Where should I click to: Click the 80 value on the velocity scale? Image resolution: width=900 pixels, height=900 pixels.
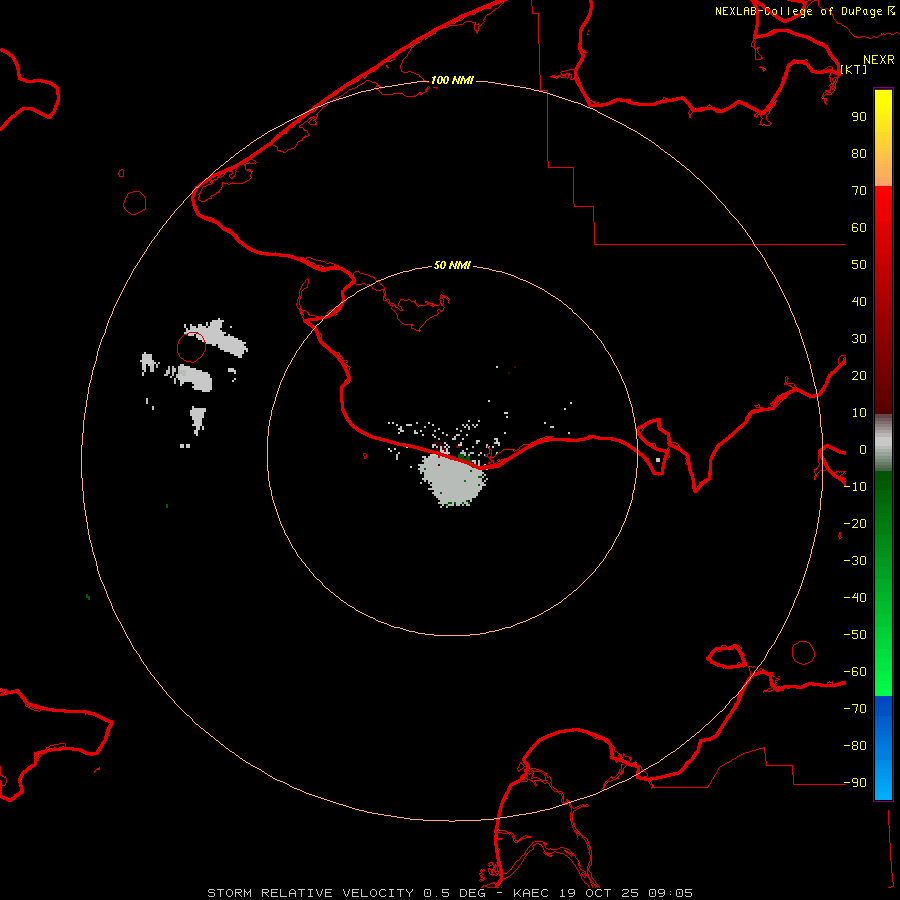point(859,153)
